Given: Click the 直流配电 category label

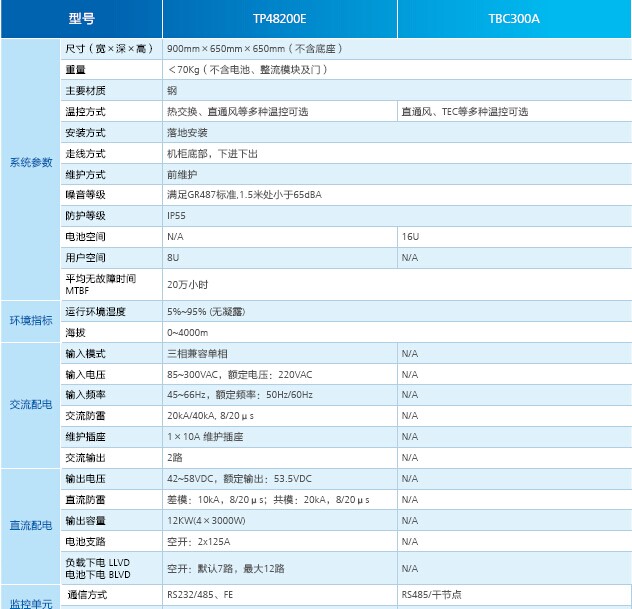Looking at the screenshot, I should (x=31, y=525).
